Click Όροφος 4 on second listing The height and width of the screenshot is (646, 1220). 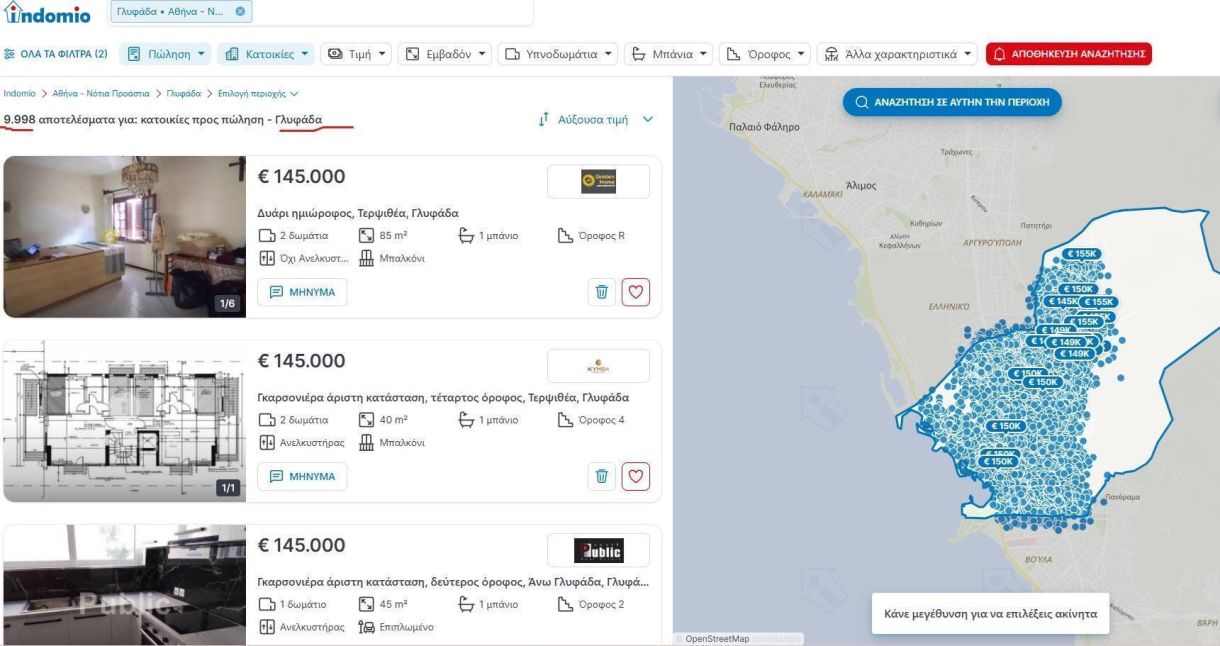point(591,420)
